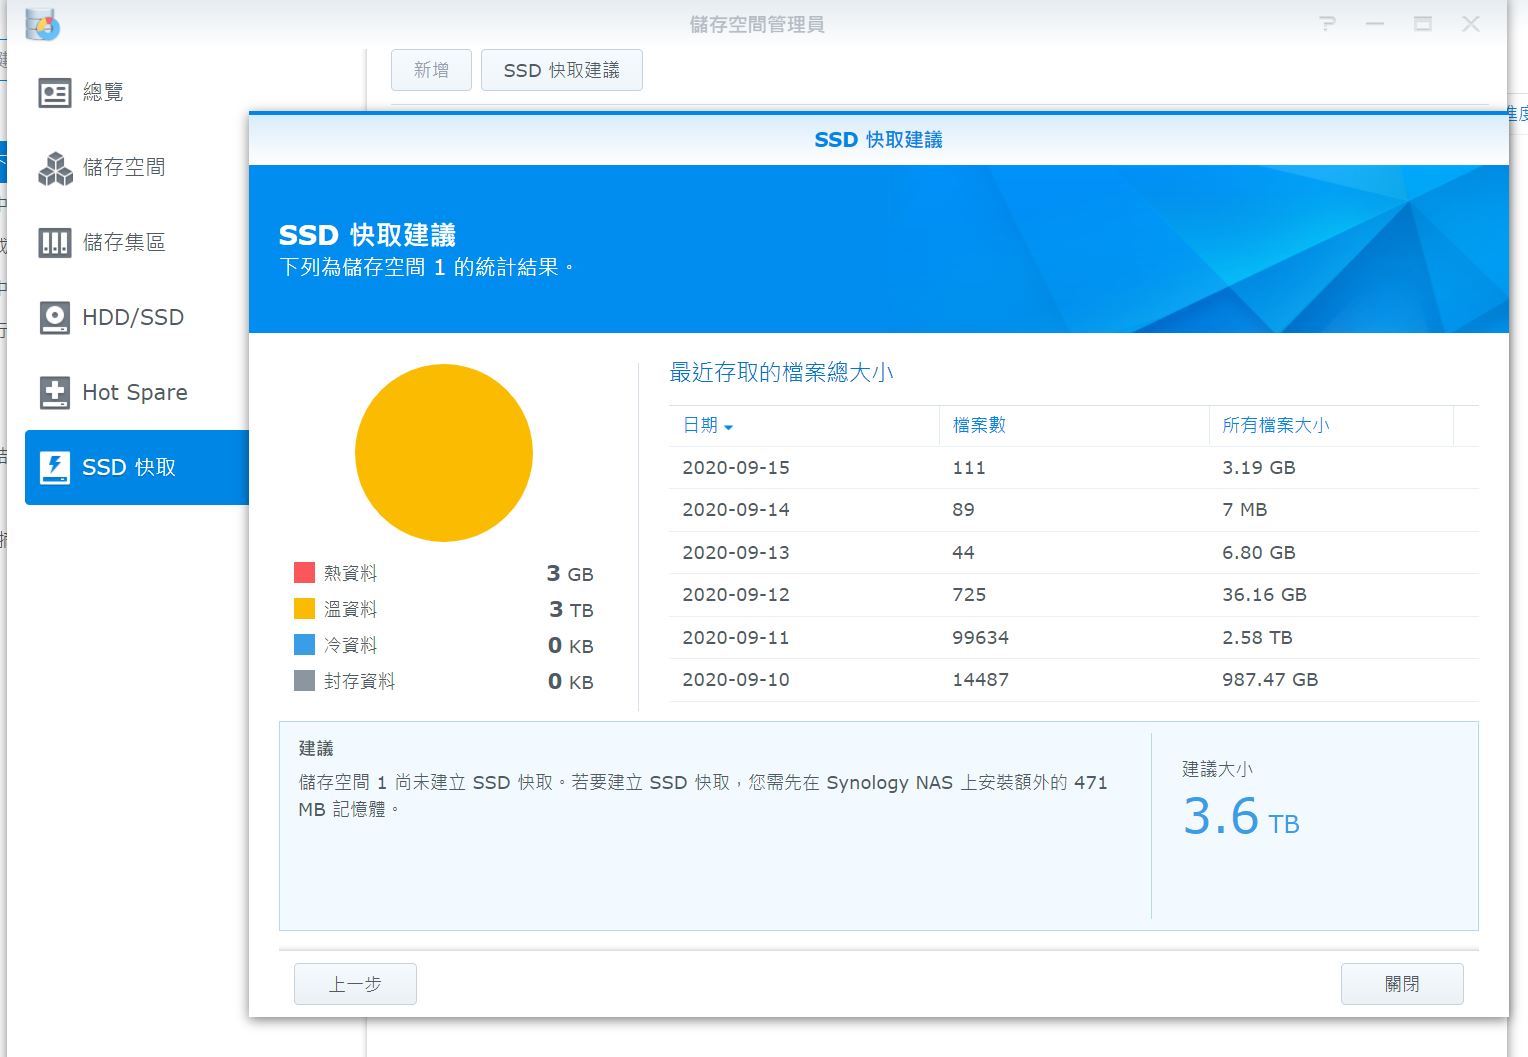Screen dimensions: 1528x1057
Task: Click the 7 MB size cell
Action: [1245, 510]
